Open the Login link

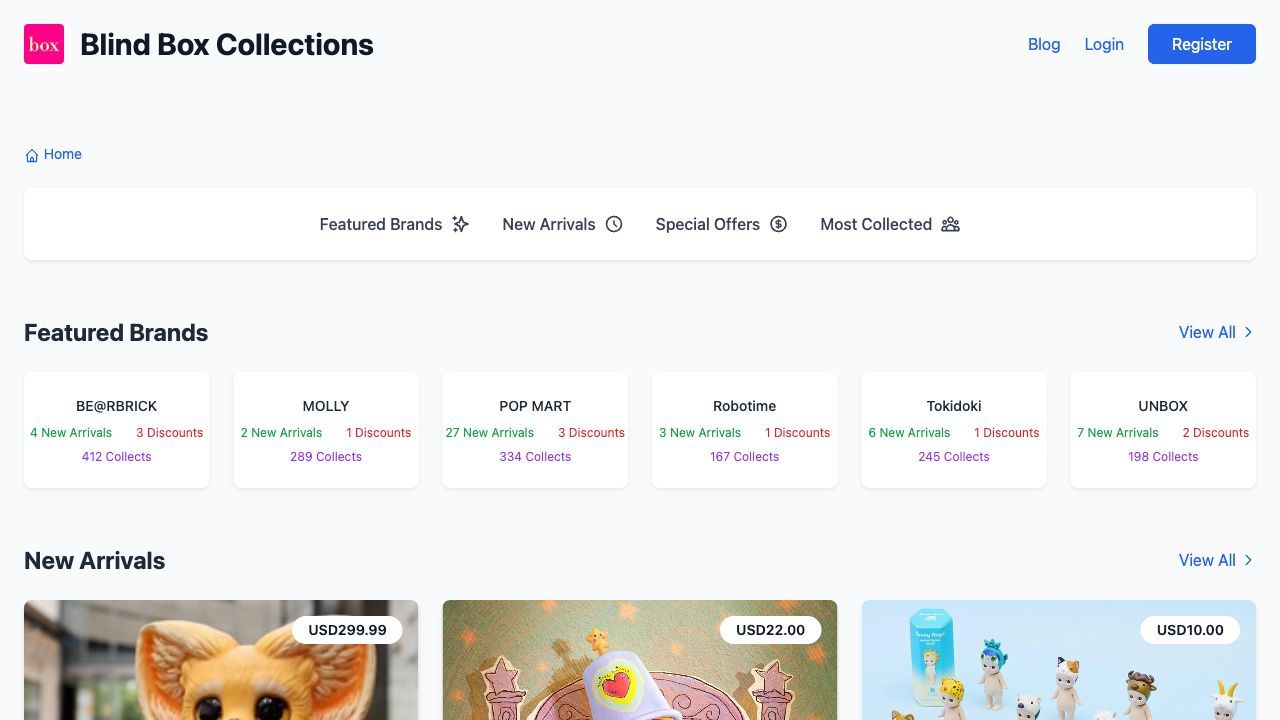pos(1104,44)
